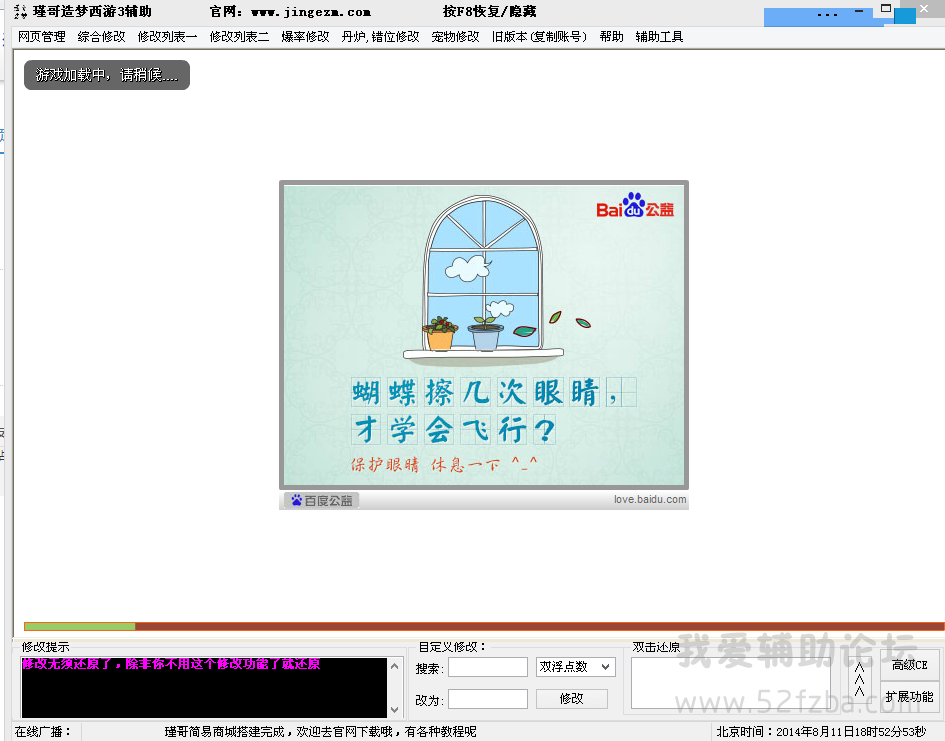
Task: Focus the 搜索 input field
Action: (x=488, y=667)
